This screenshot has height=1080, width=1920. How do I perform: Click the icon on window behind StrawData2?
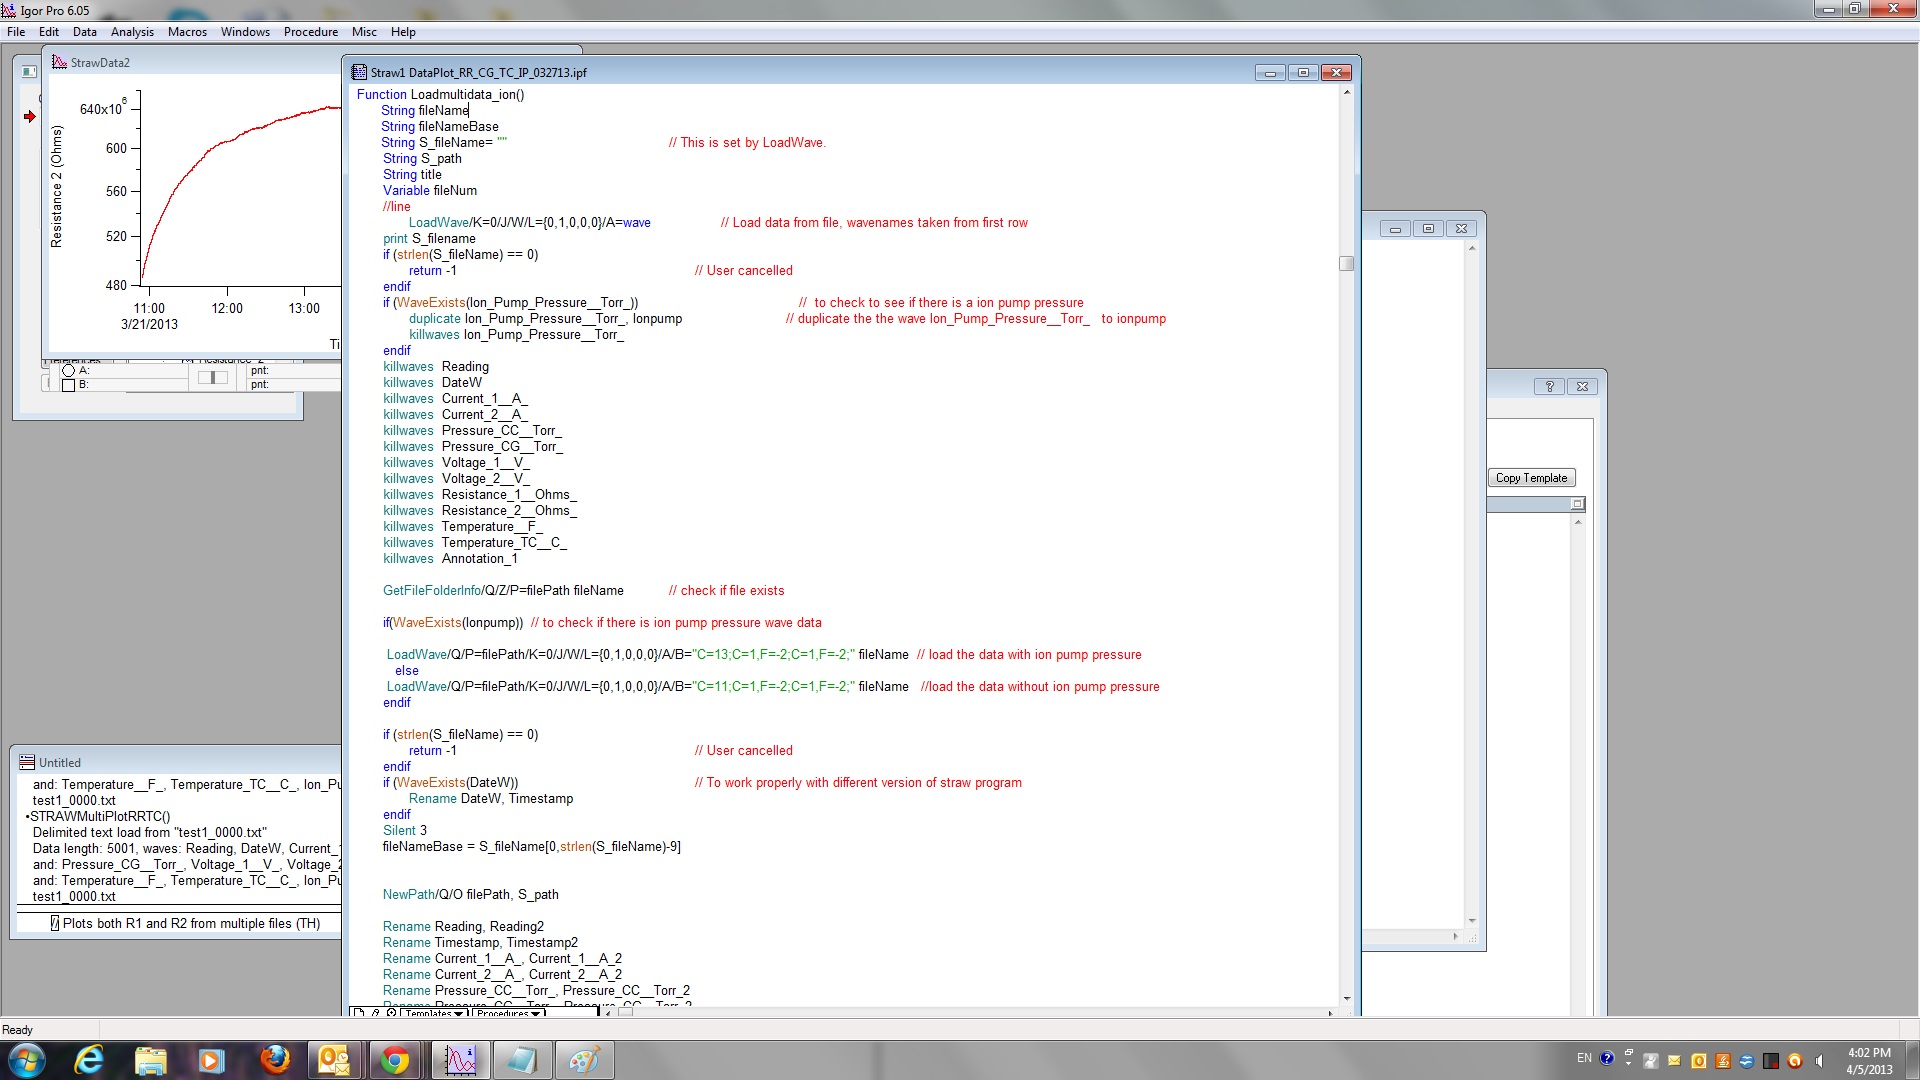29,71
